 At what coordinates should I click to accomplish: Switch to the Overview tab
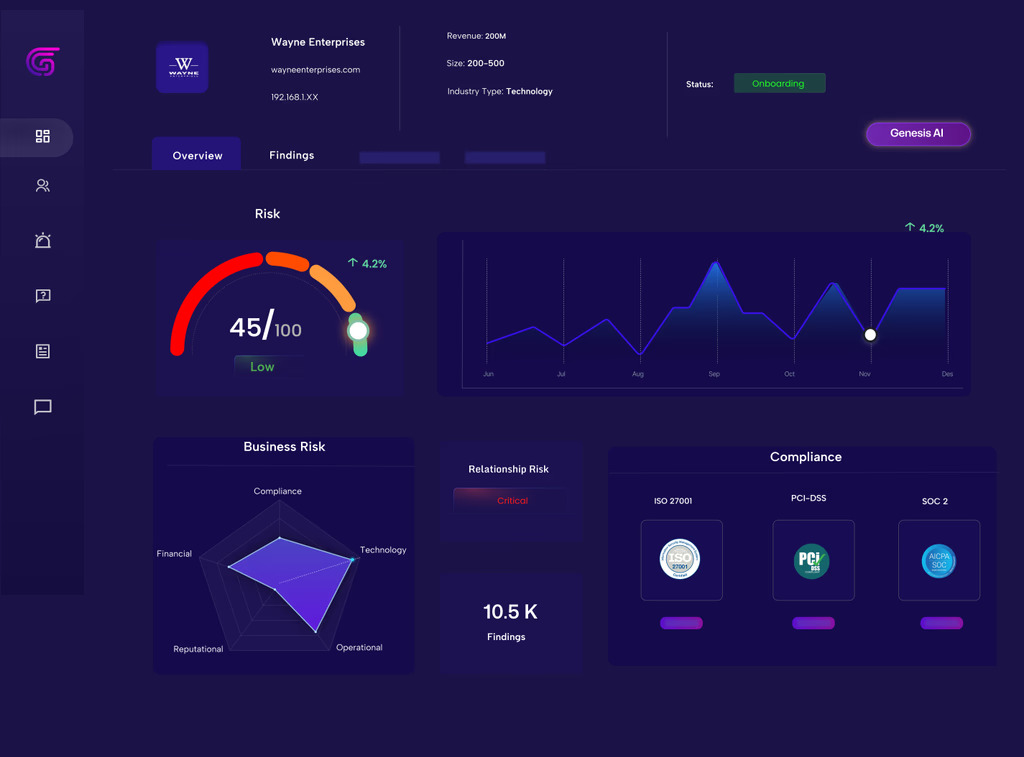[197, 155]
